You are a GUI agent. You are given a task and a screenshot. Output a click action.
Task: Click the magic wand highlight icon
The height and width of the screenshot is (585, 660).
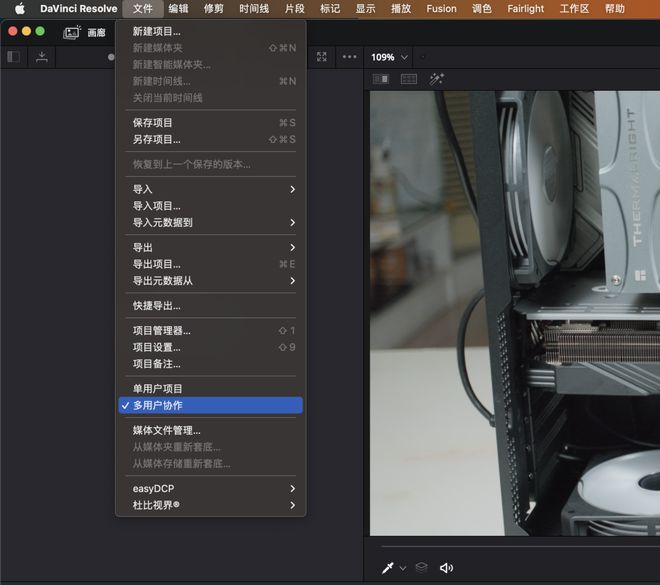(436, 79)
